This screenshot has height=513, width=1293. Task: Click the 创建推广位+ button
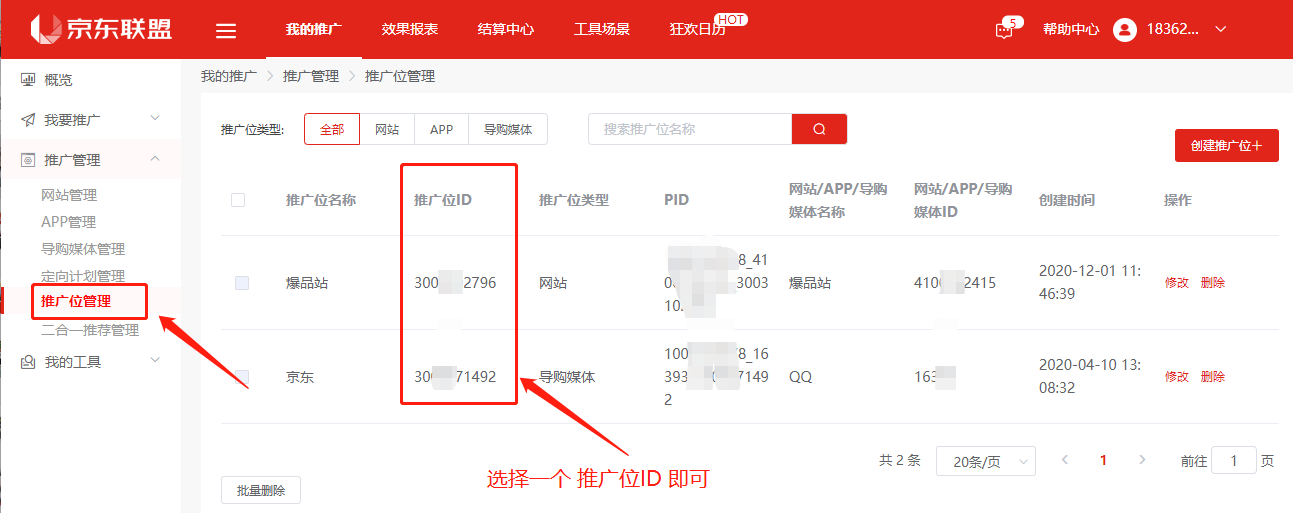point(1227,145)
